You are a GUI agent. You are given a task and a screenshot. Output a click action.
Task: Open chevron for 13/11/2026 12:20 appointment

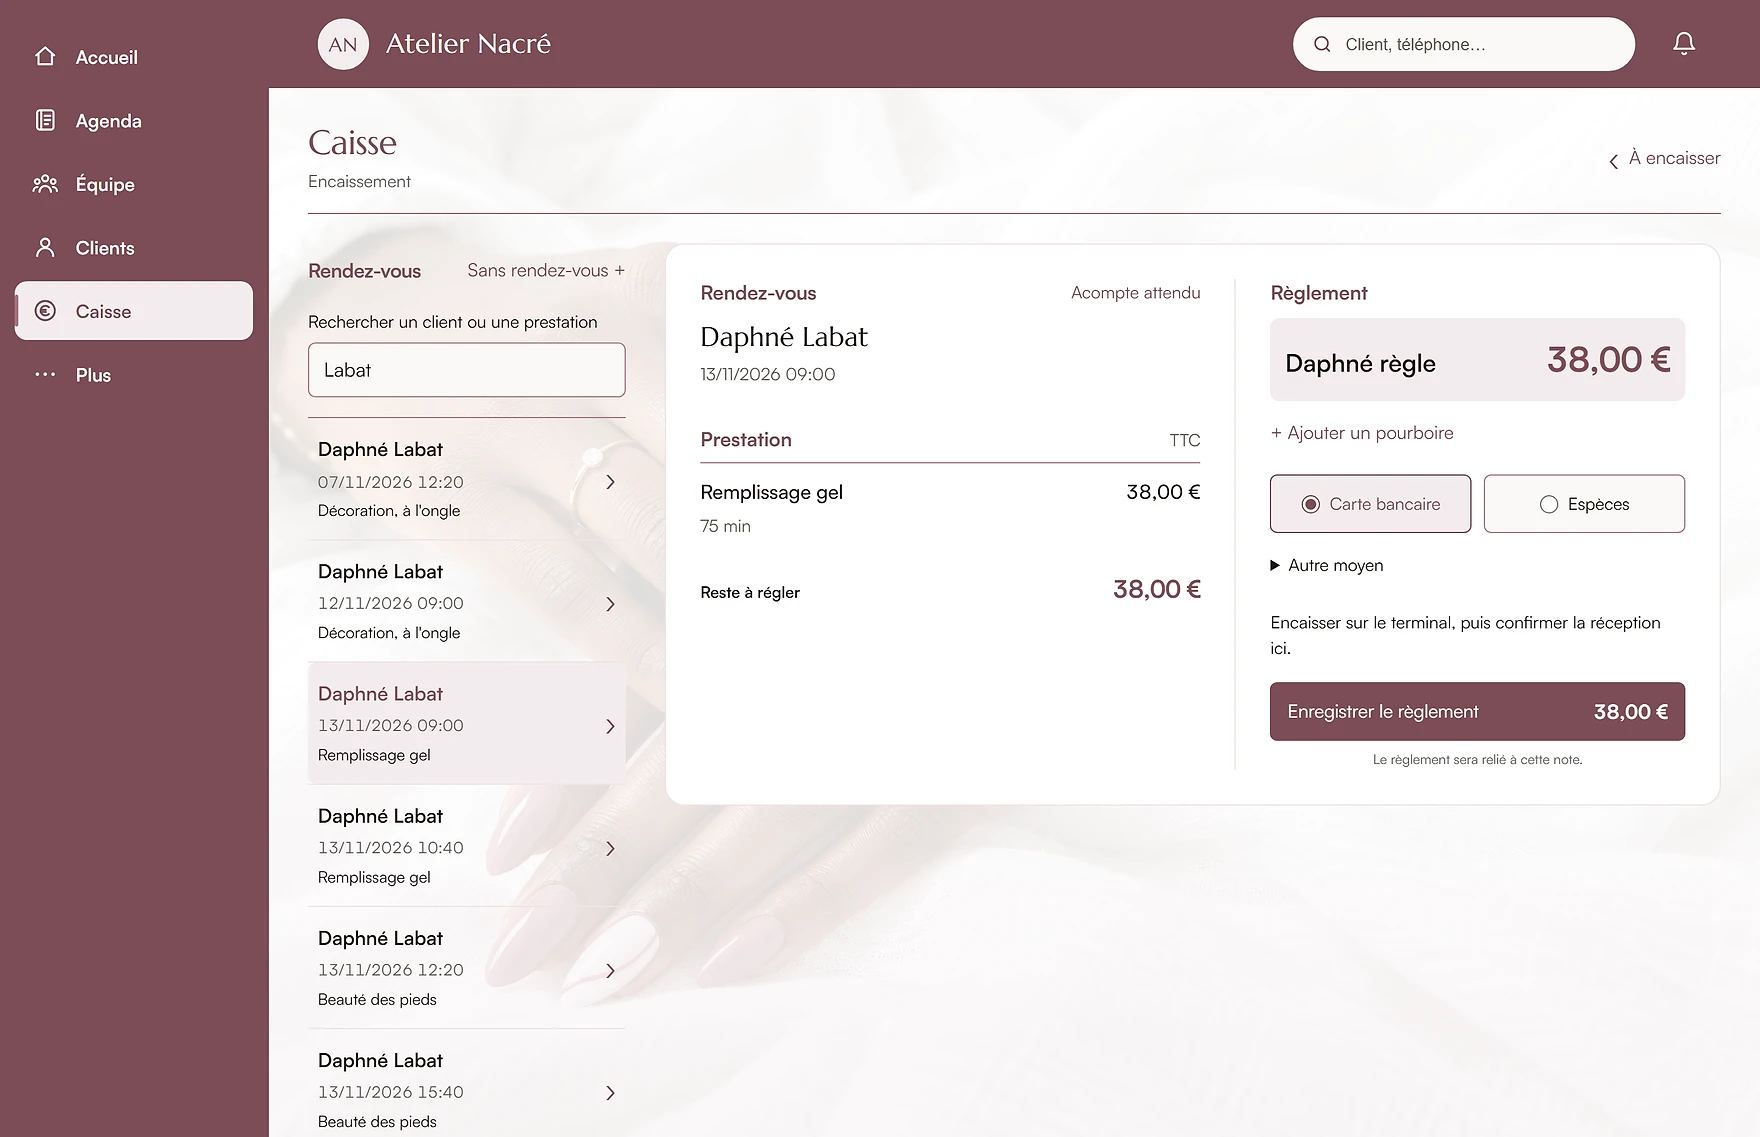point(610,971)
